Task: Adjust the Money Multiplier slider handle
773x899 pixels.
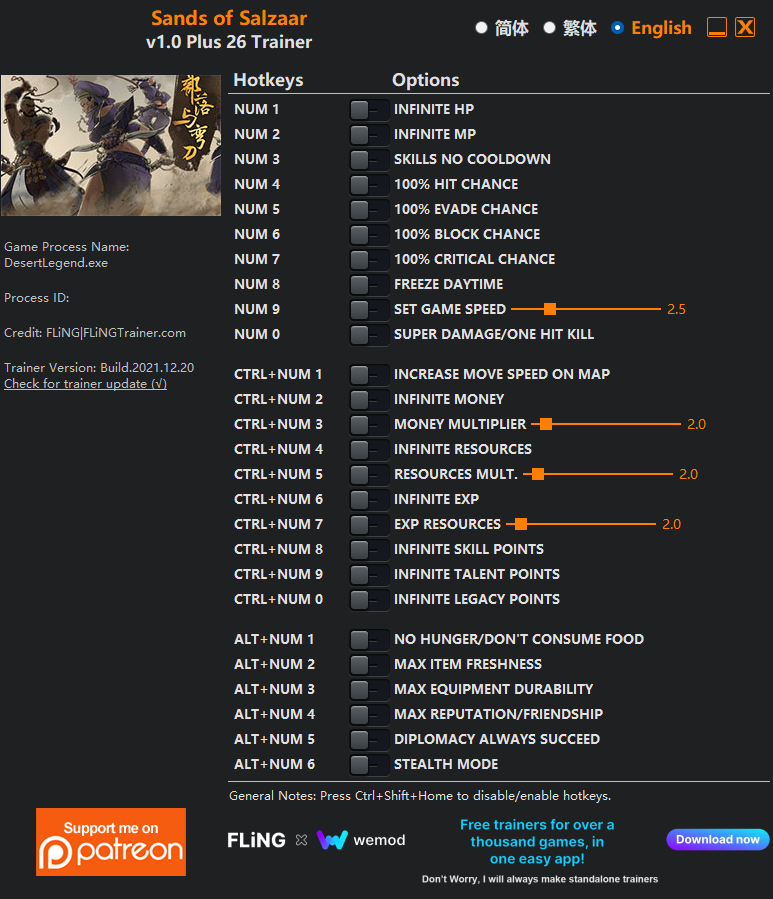Action: point(546,424)
